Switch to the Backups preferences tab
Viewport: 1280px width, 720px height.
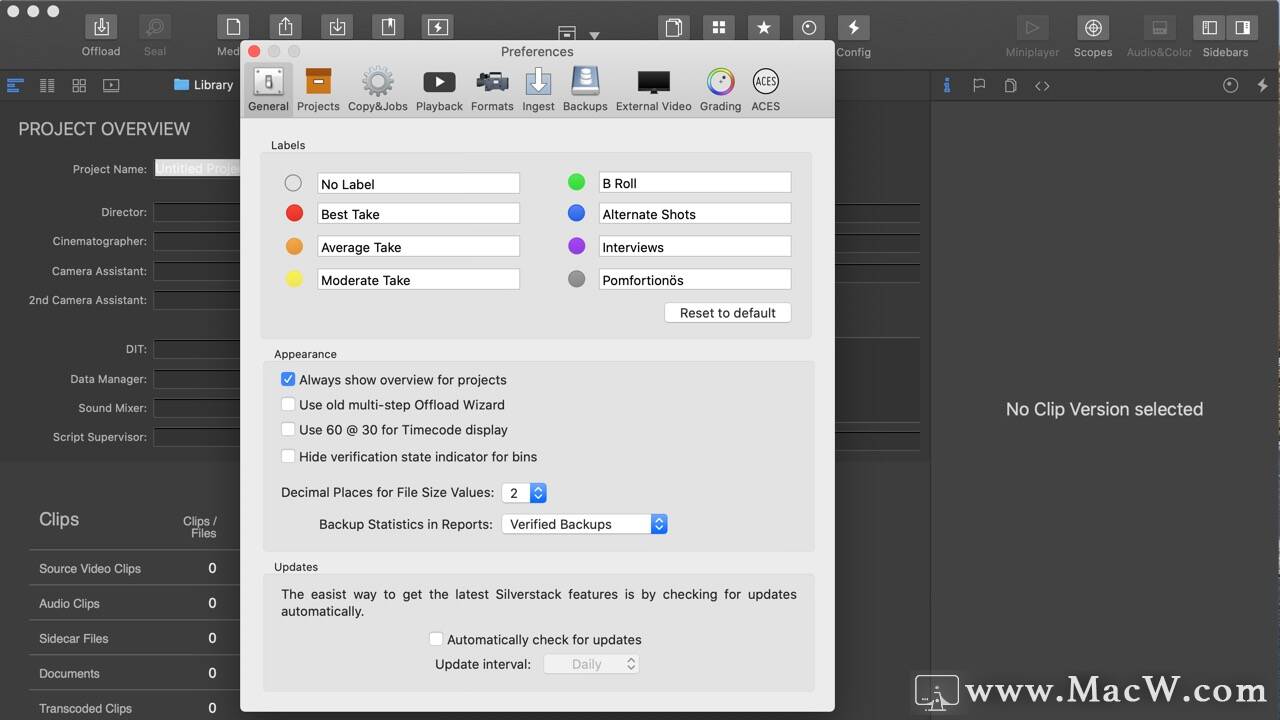tap(585, 89)
